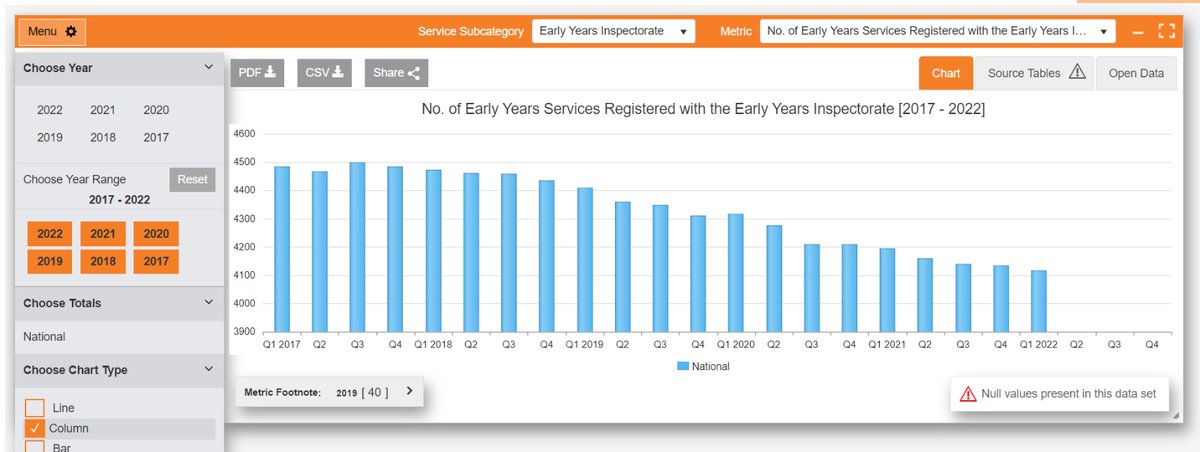Minimize the dashboard panel via dash icon

click(x=1138, y=32)
